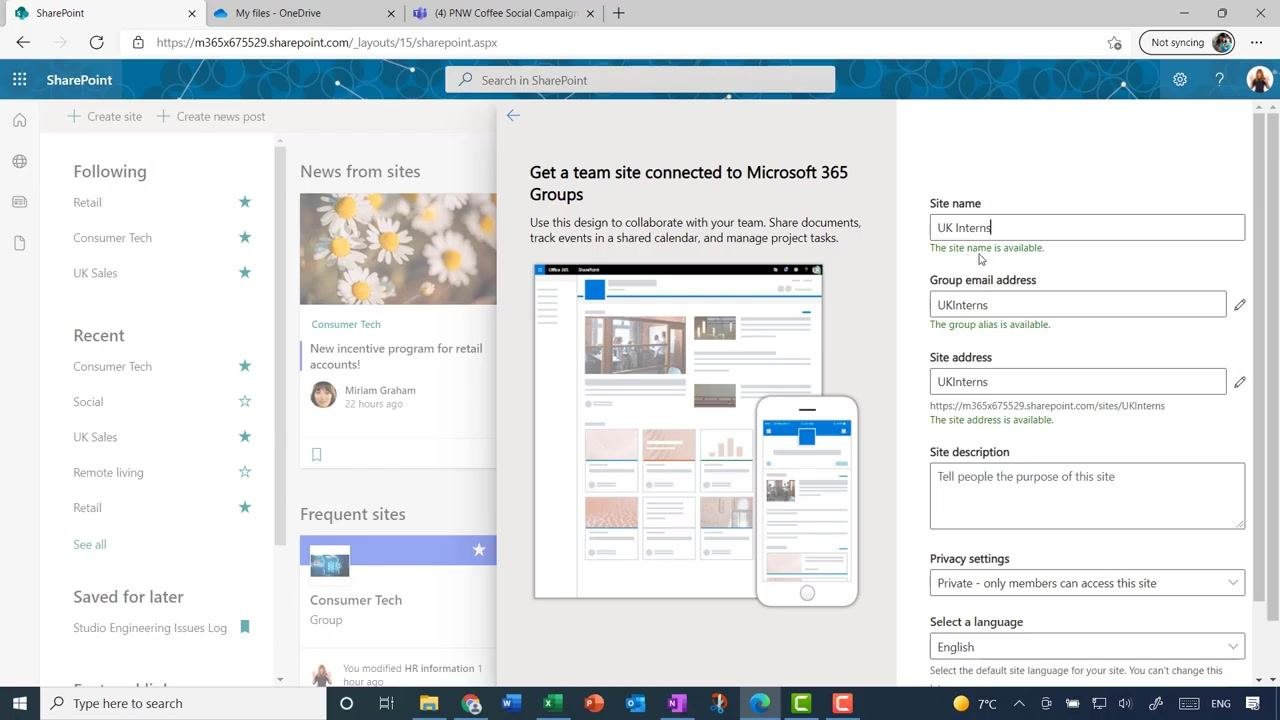1280x720 pixels.
Task: Switch to My files - OneDrive tab
Action: point(303,13)
